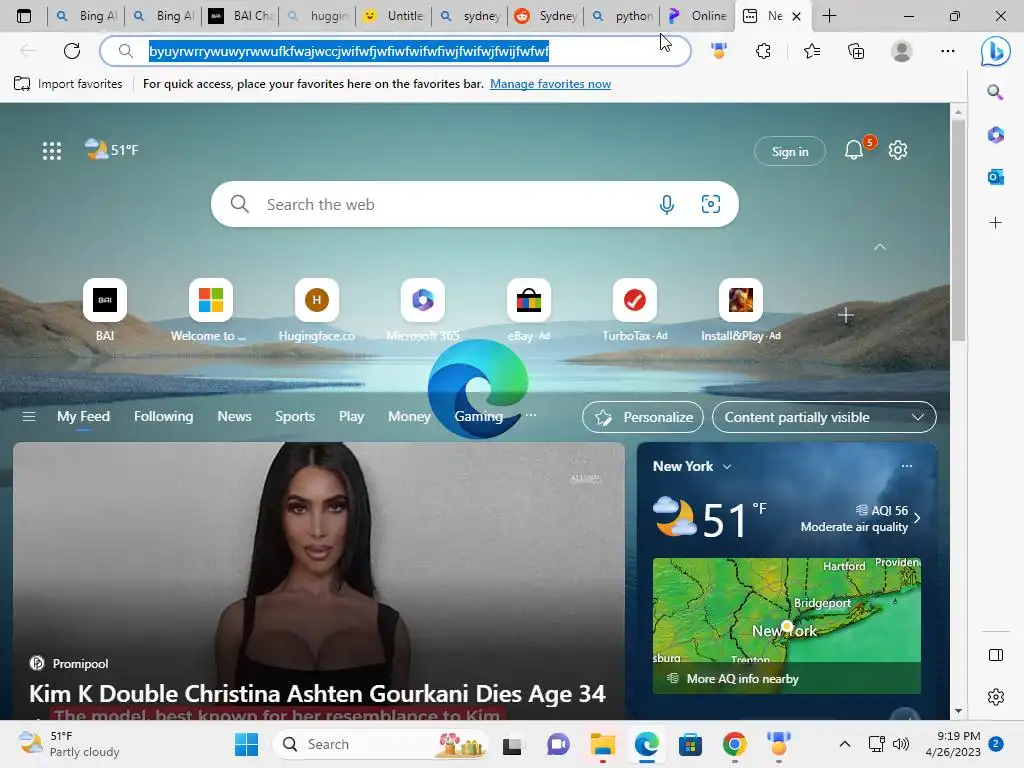Start voice search microphone icon
Viewport: 1024px width, 768px height.
(x=666, y=204)
